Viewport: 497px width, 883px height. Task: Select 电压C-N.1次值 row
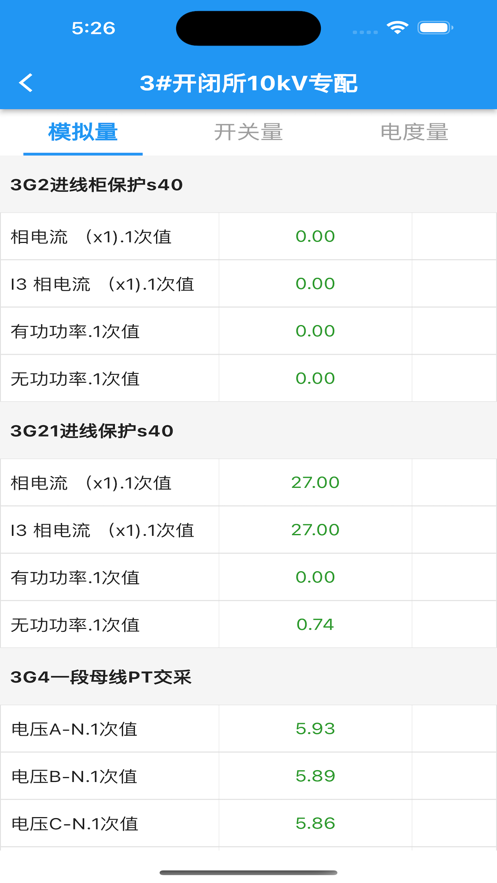248,823
